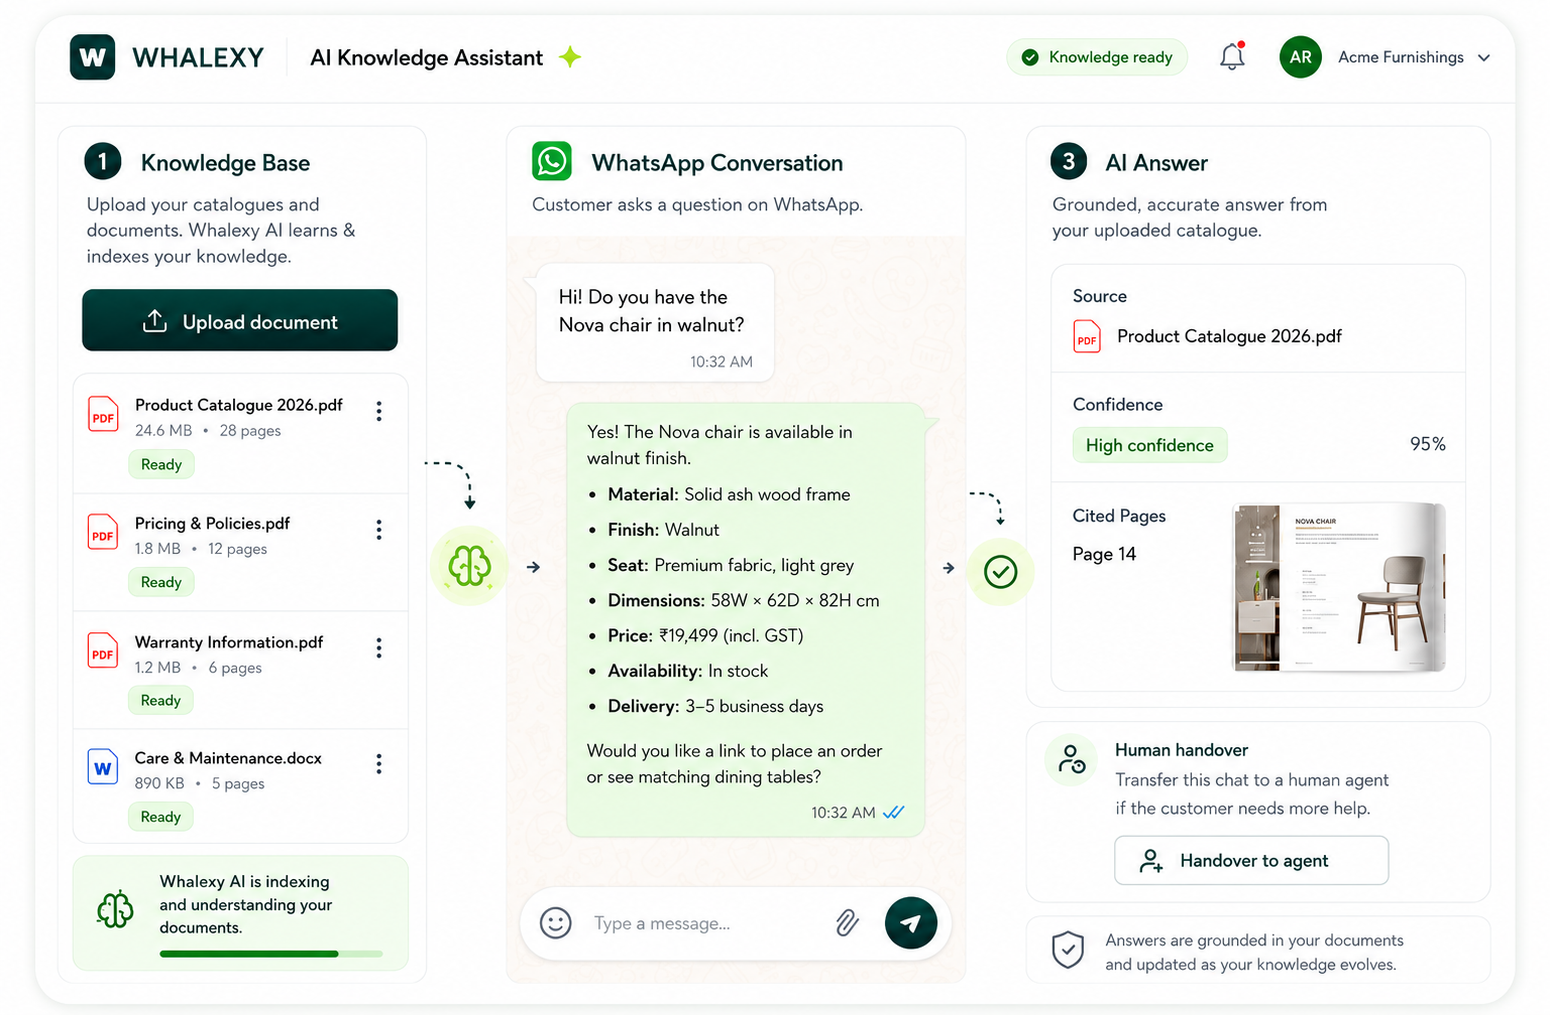Click the 95% confidence value

click(1427, 444)
